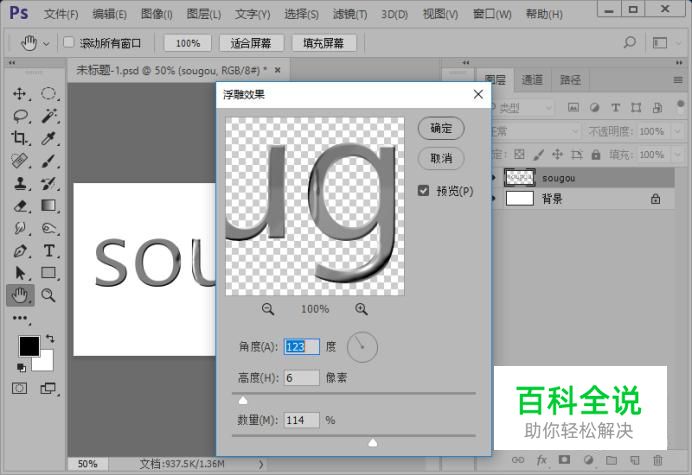Open the search icon in options bar
The width and height of the screenshot is (692, 475).
630,43
